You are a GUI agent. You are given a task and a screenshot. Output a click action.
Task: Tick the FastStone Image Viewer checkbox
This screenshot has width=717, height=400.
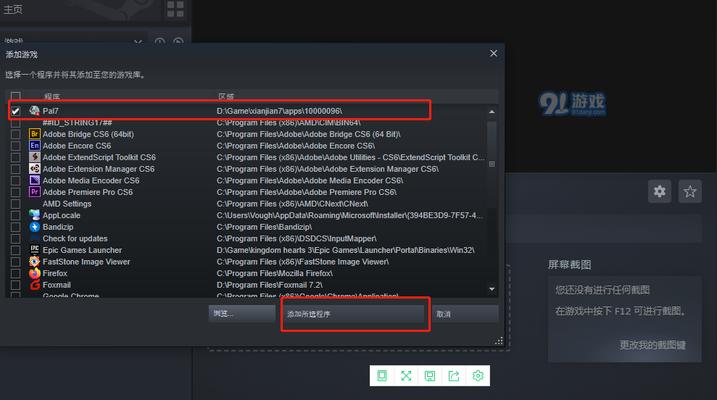tap(16, 262)
